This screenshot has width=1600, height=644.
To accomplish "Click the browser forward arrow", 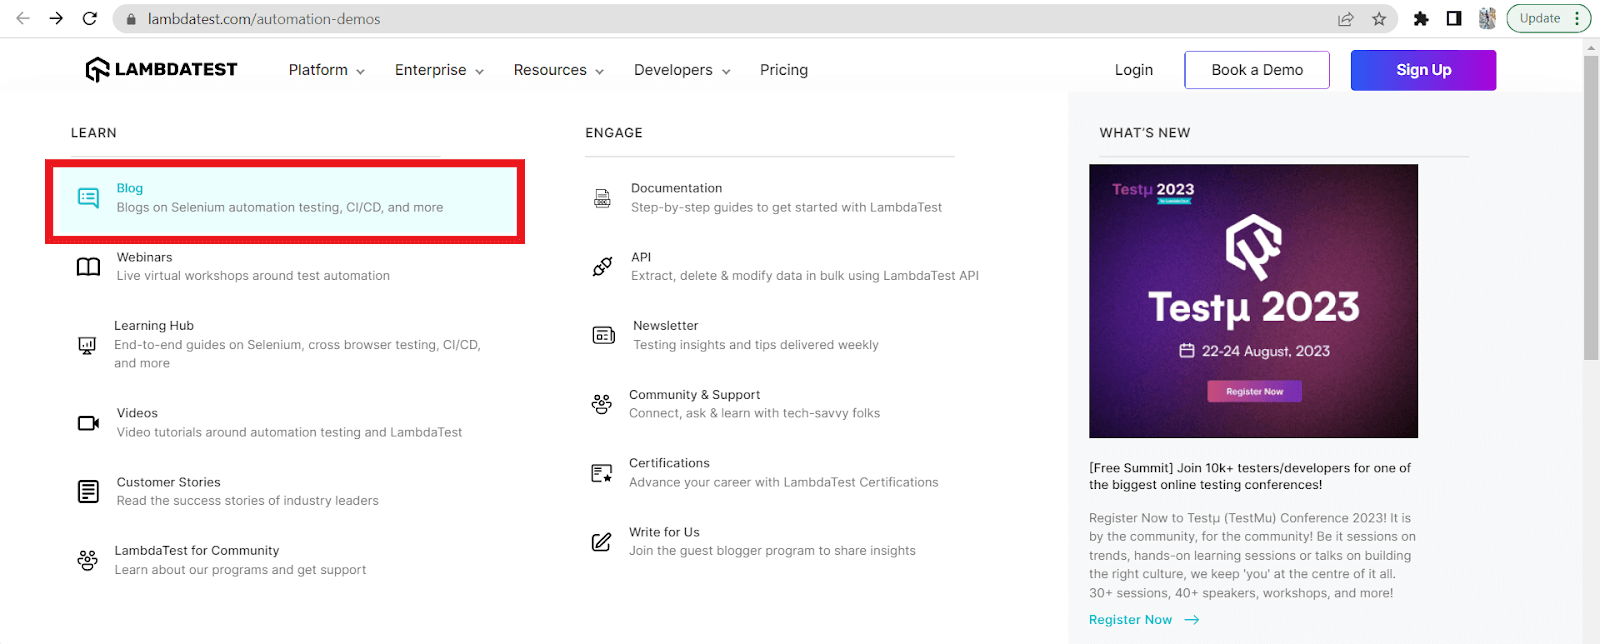I will [56, 19].
